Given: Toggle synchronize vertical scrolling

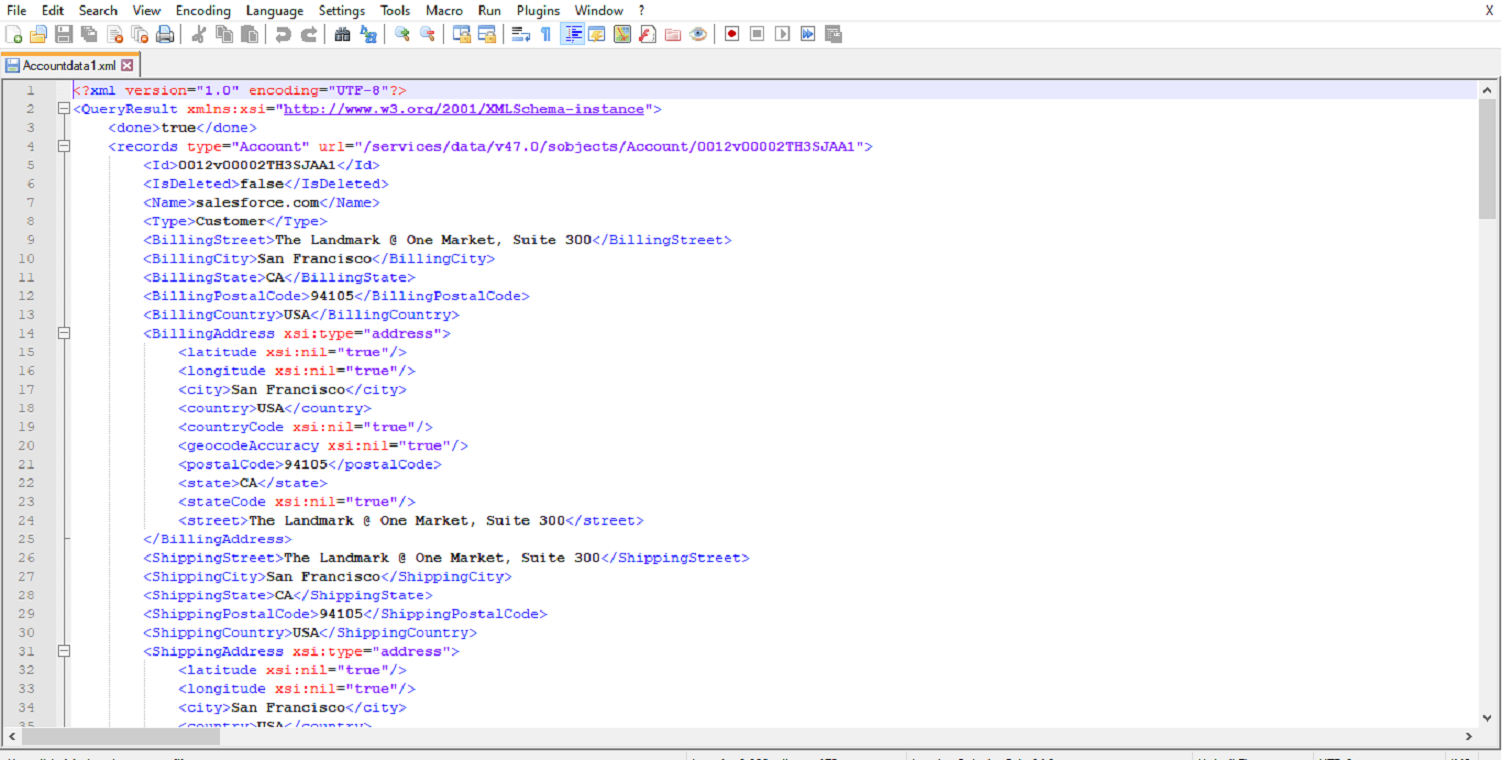Looking at the screenshot, I should [462, 34].
